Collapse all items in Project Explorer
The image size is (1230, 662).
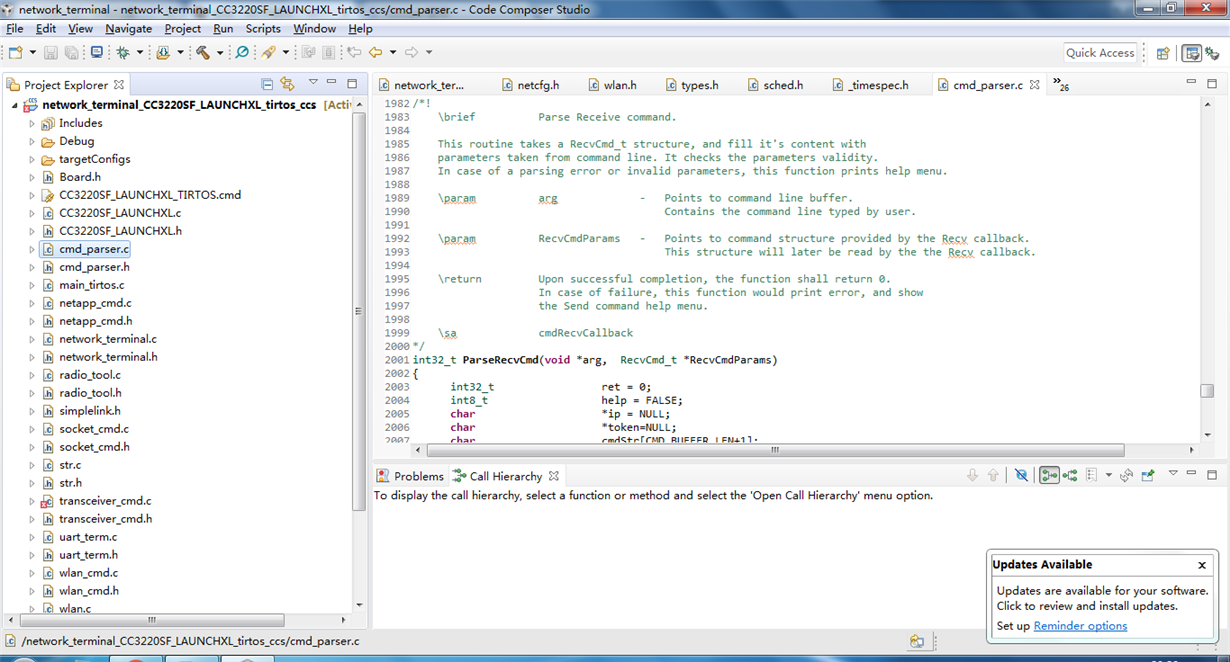pyautogui.click(x=267, y=84)
